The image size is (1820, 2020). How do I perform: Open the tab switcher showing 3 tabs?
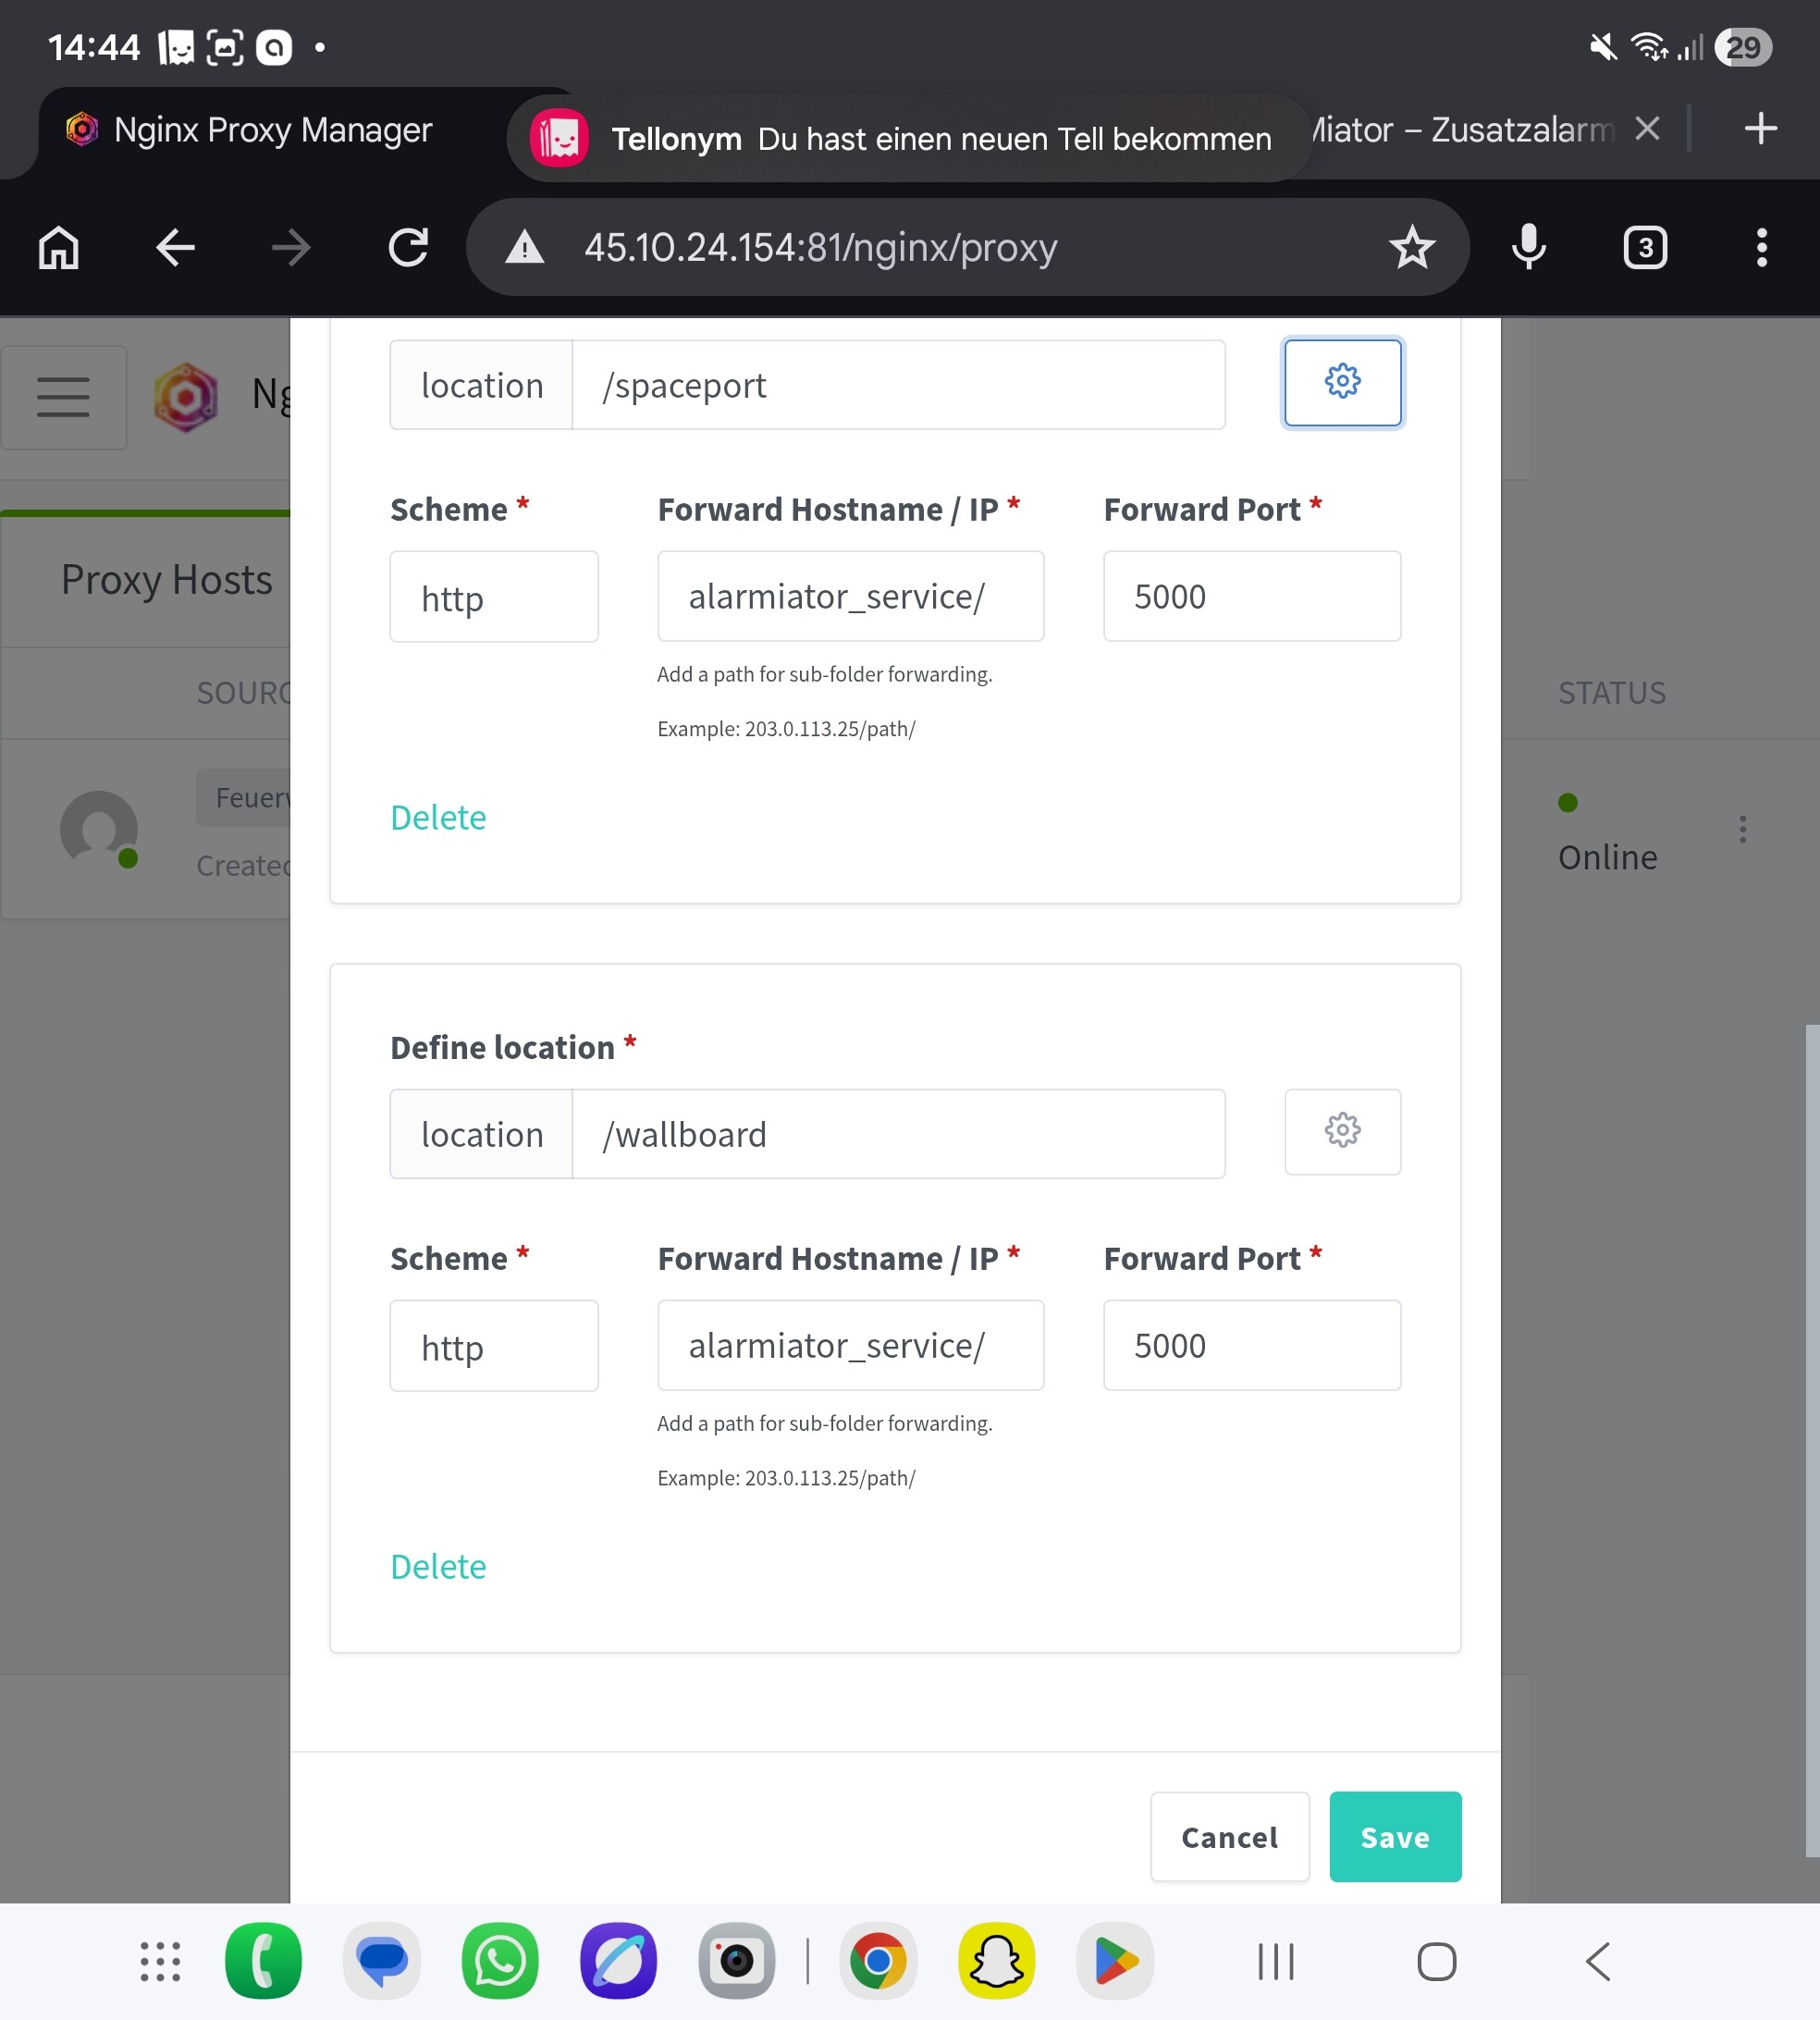[x=1645, y=247]
